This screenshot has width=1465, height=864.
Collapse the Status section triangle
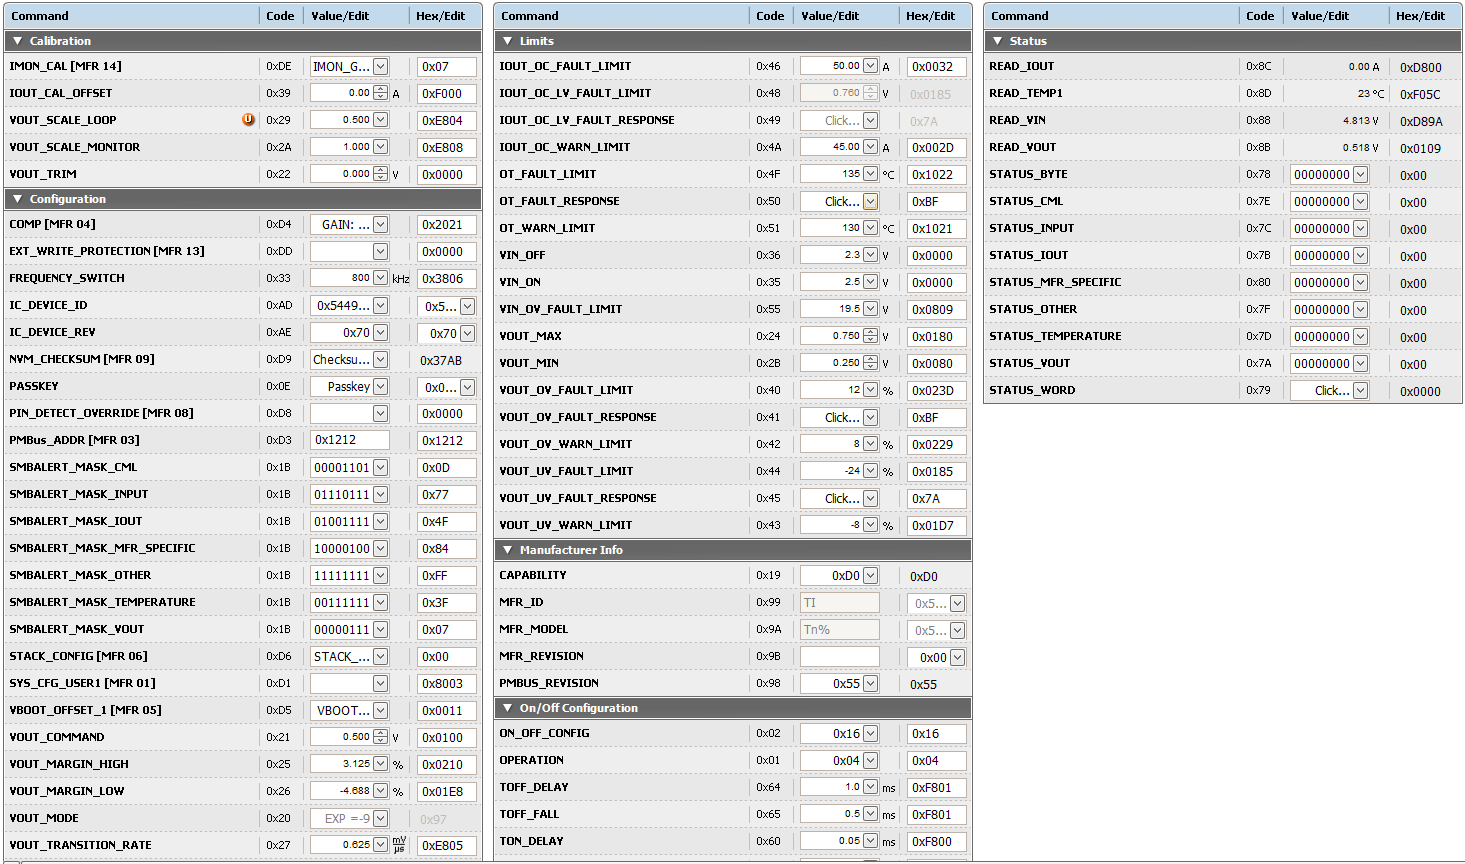pyautogui.click(x=997, y=41)
